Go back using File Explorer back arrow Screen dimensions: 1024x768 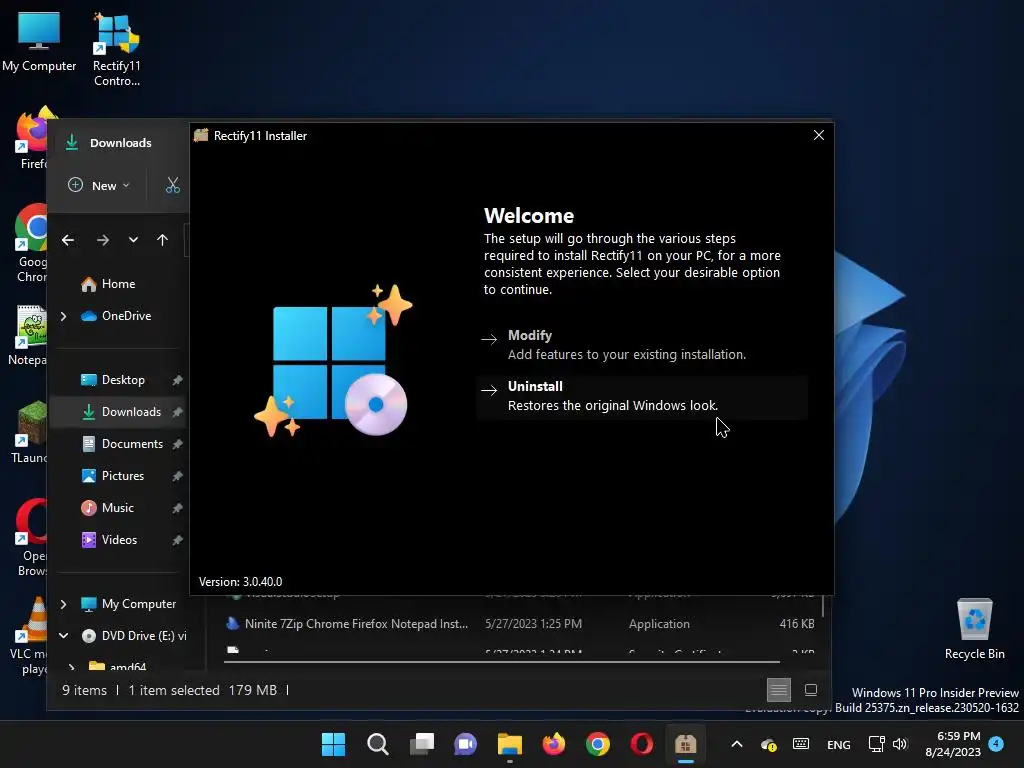click(x=68, y=240)
